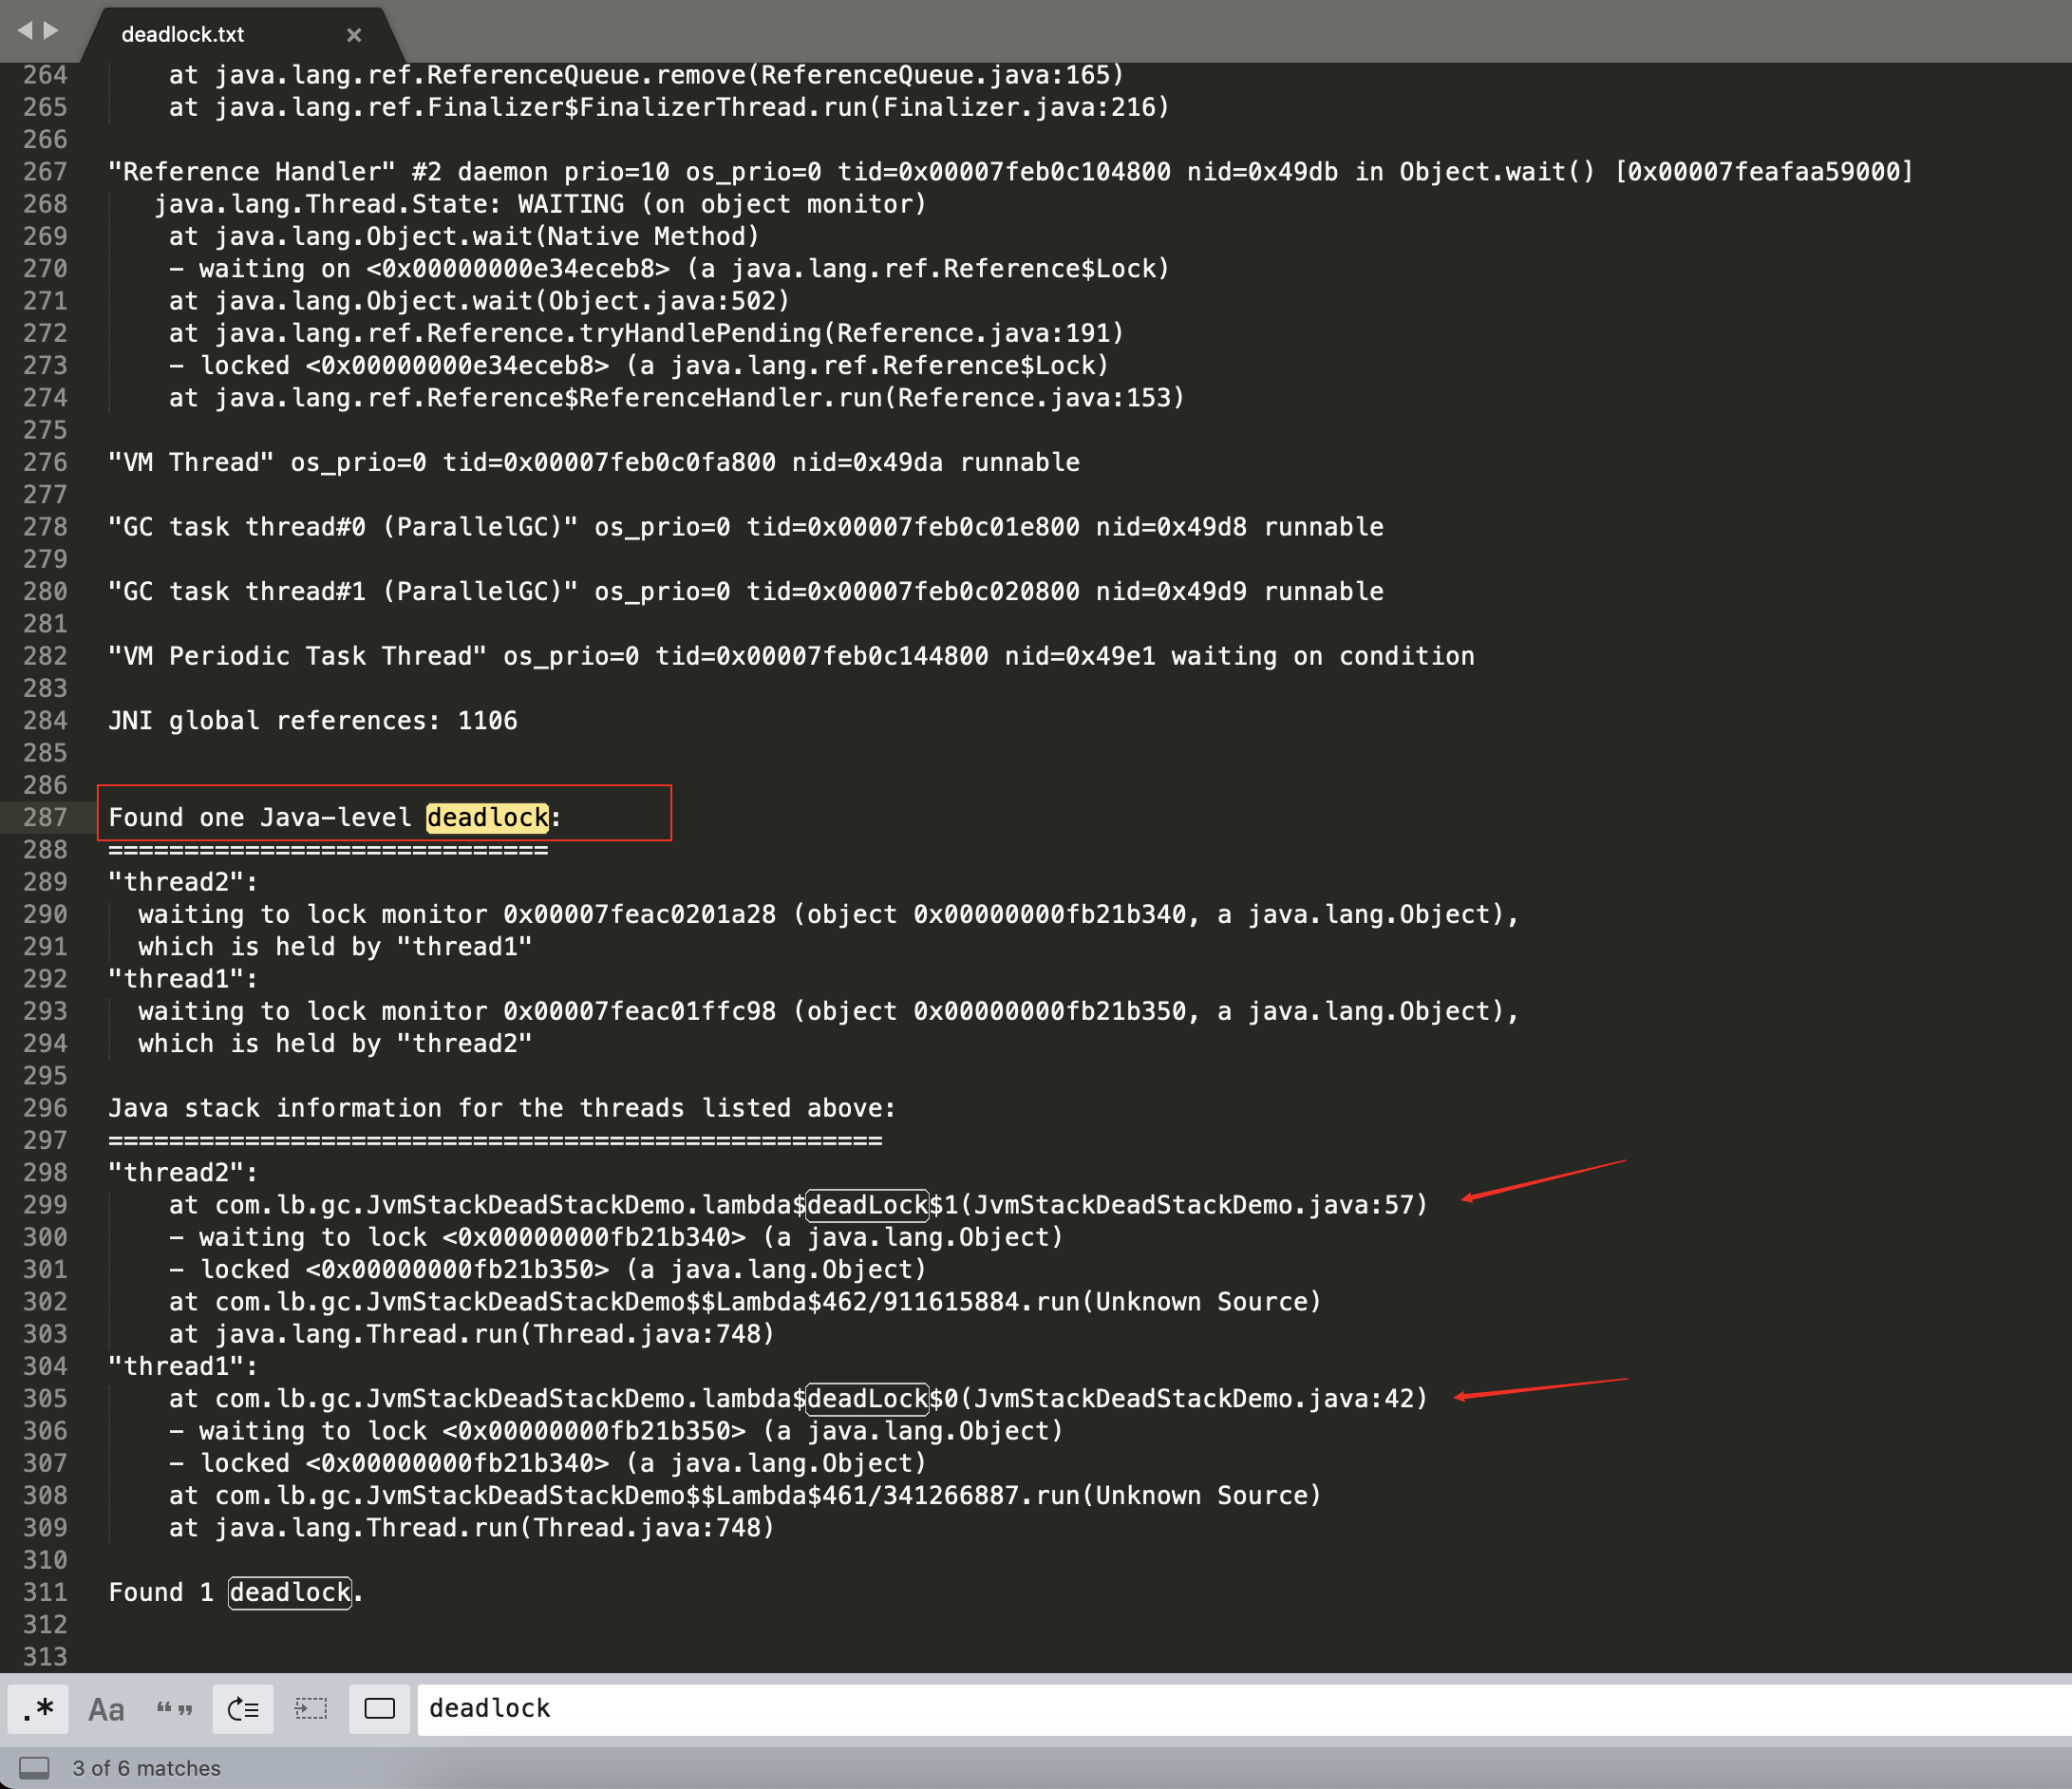Go to next tab with right arrow
This screenshot has width=2072, height=1789.
tap(51, 31)
